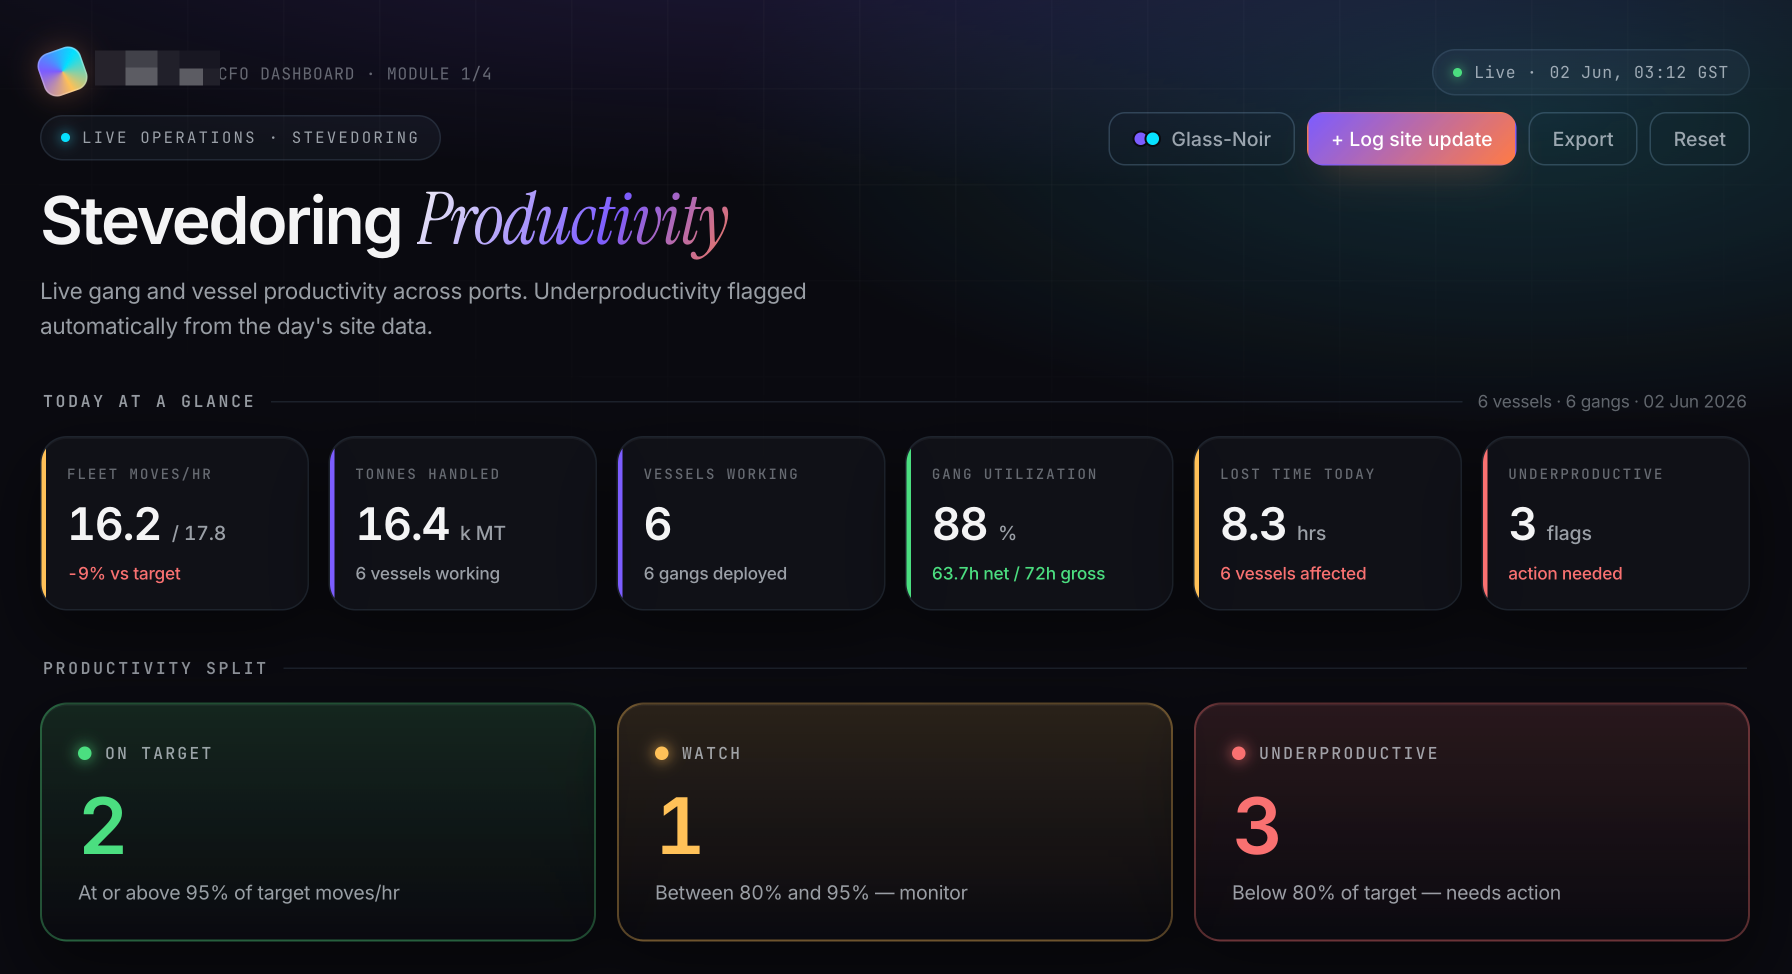Click the Stevedoring Productivity heading
The width and height of the screenshot is (1792, 974).
pyautogui.click(x=385, y=222)
